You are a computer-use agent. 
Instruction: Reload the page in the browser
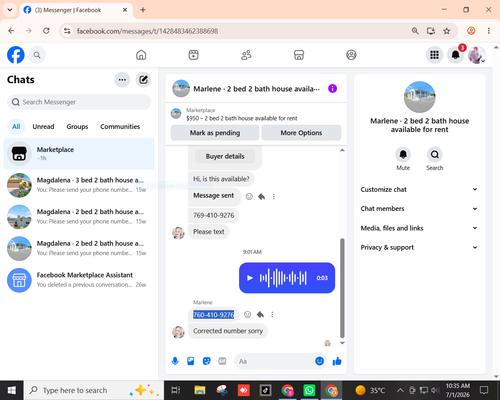coord(46,31)
